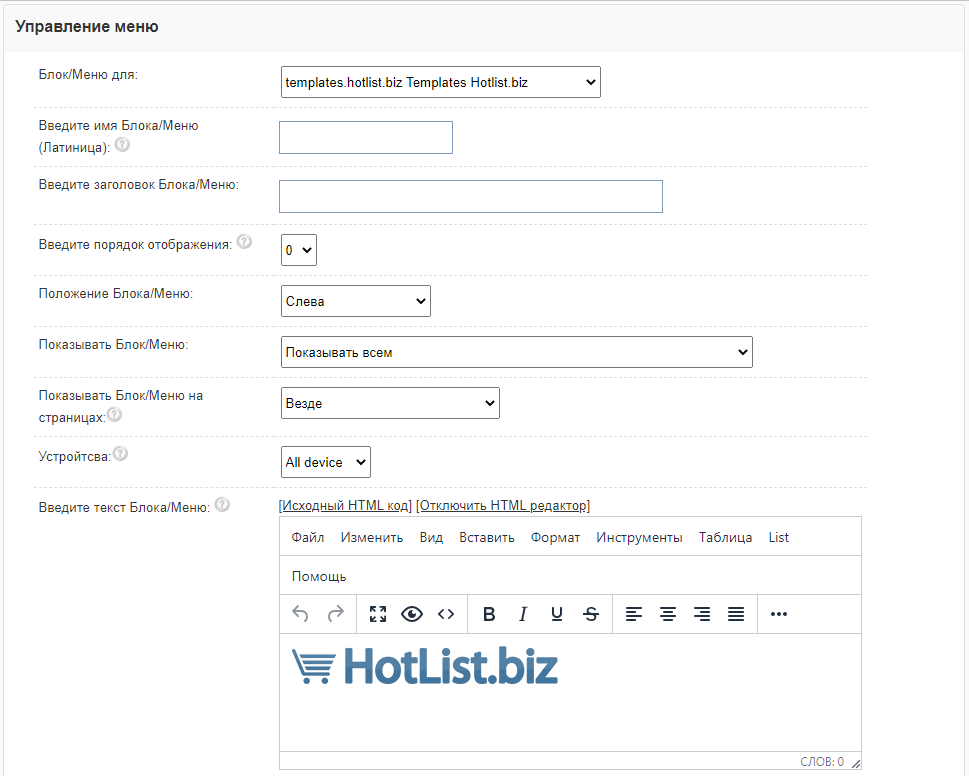The height and width of the screenshot is (776, 969).
Task: Toggle italic formatting
Action: (522, 614)
